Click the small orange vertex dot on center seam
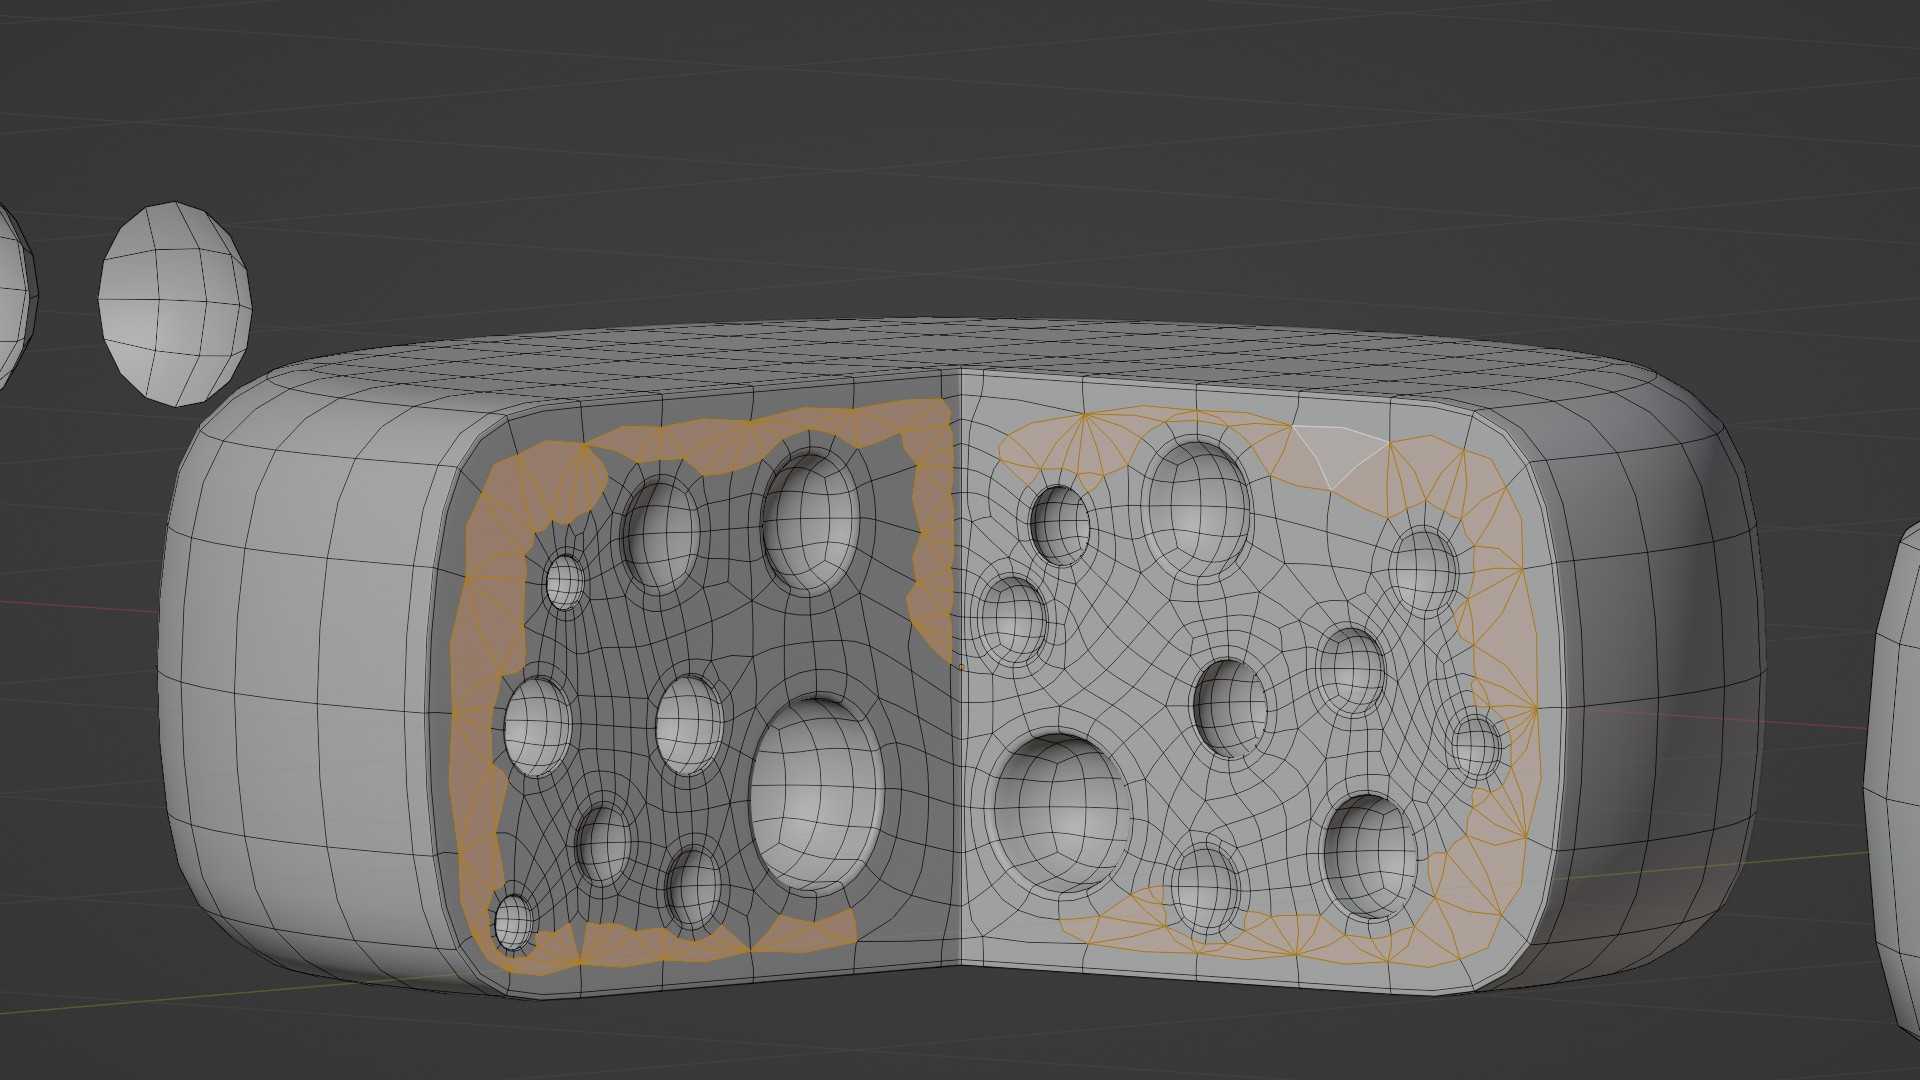 [961, 666]
